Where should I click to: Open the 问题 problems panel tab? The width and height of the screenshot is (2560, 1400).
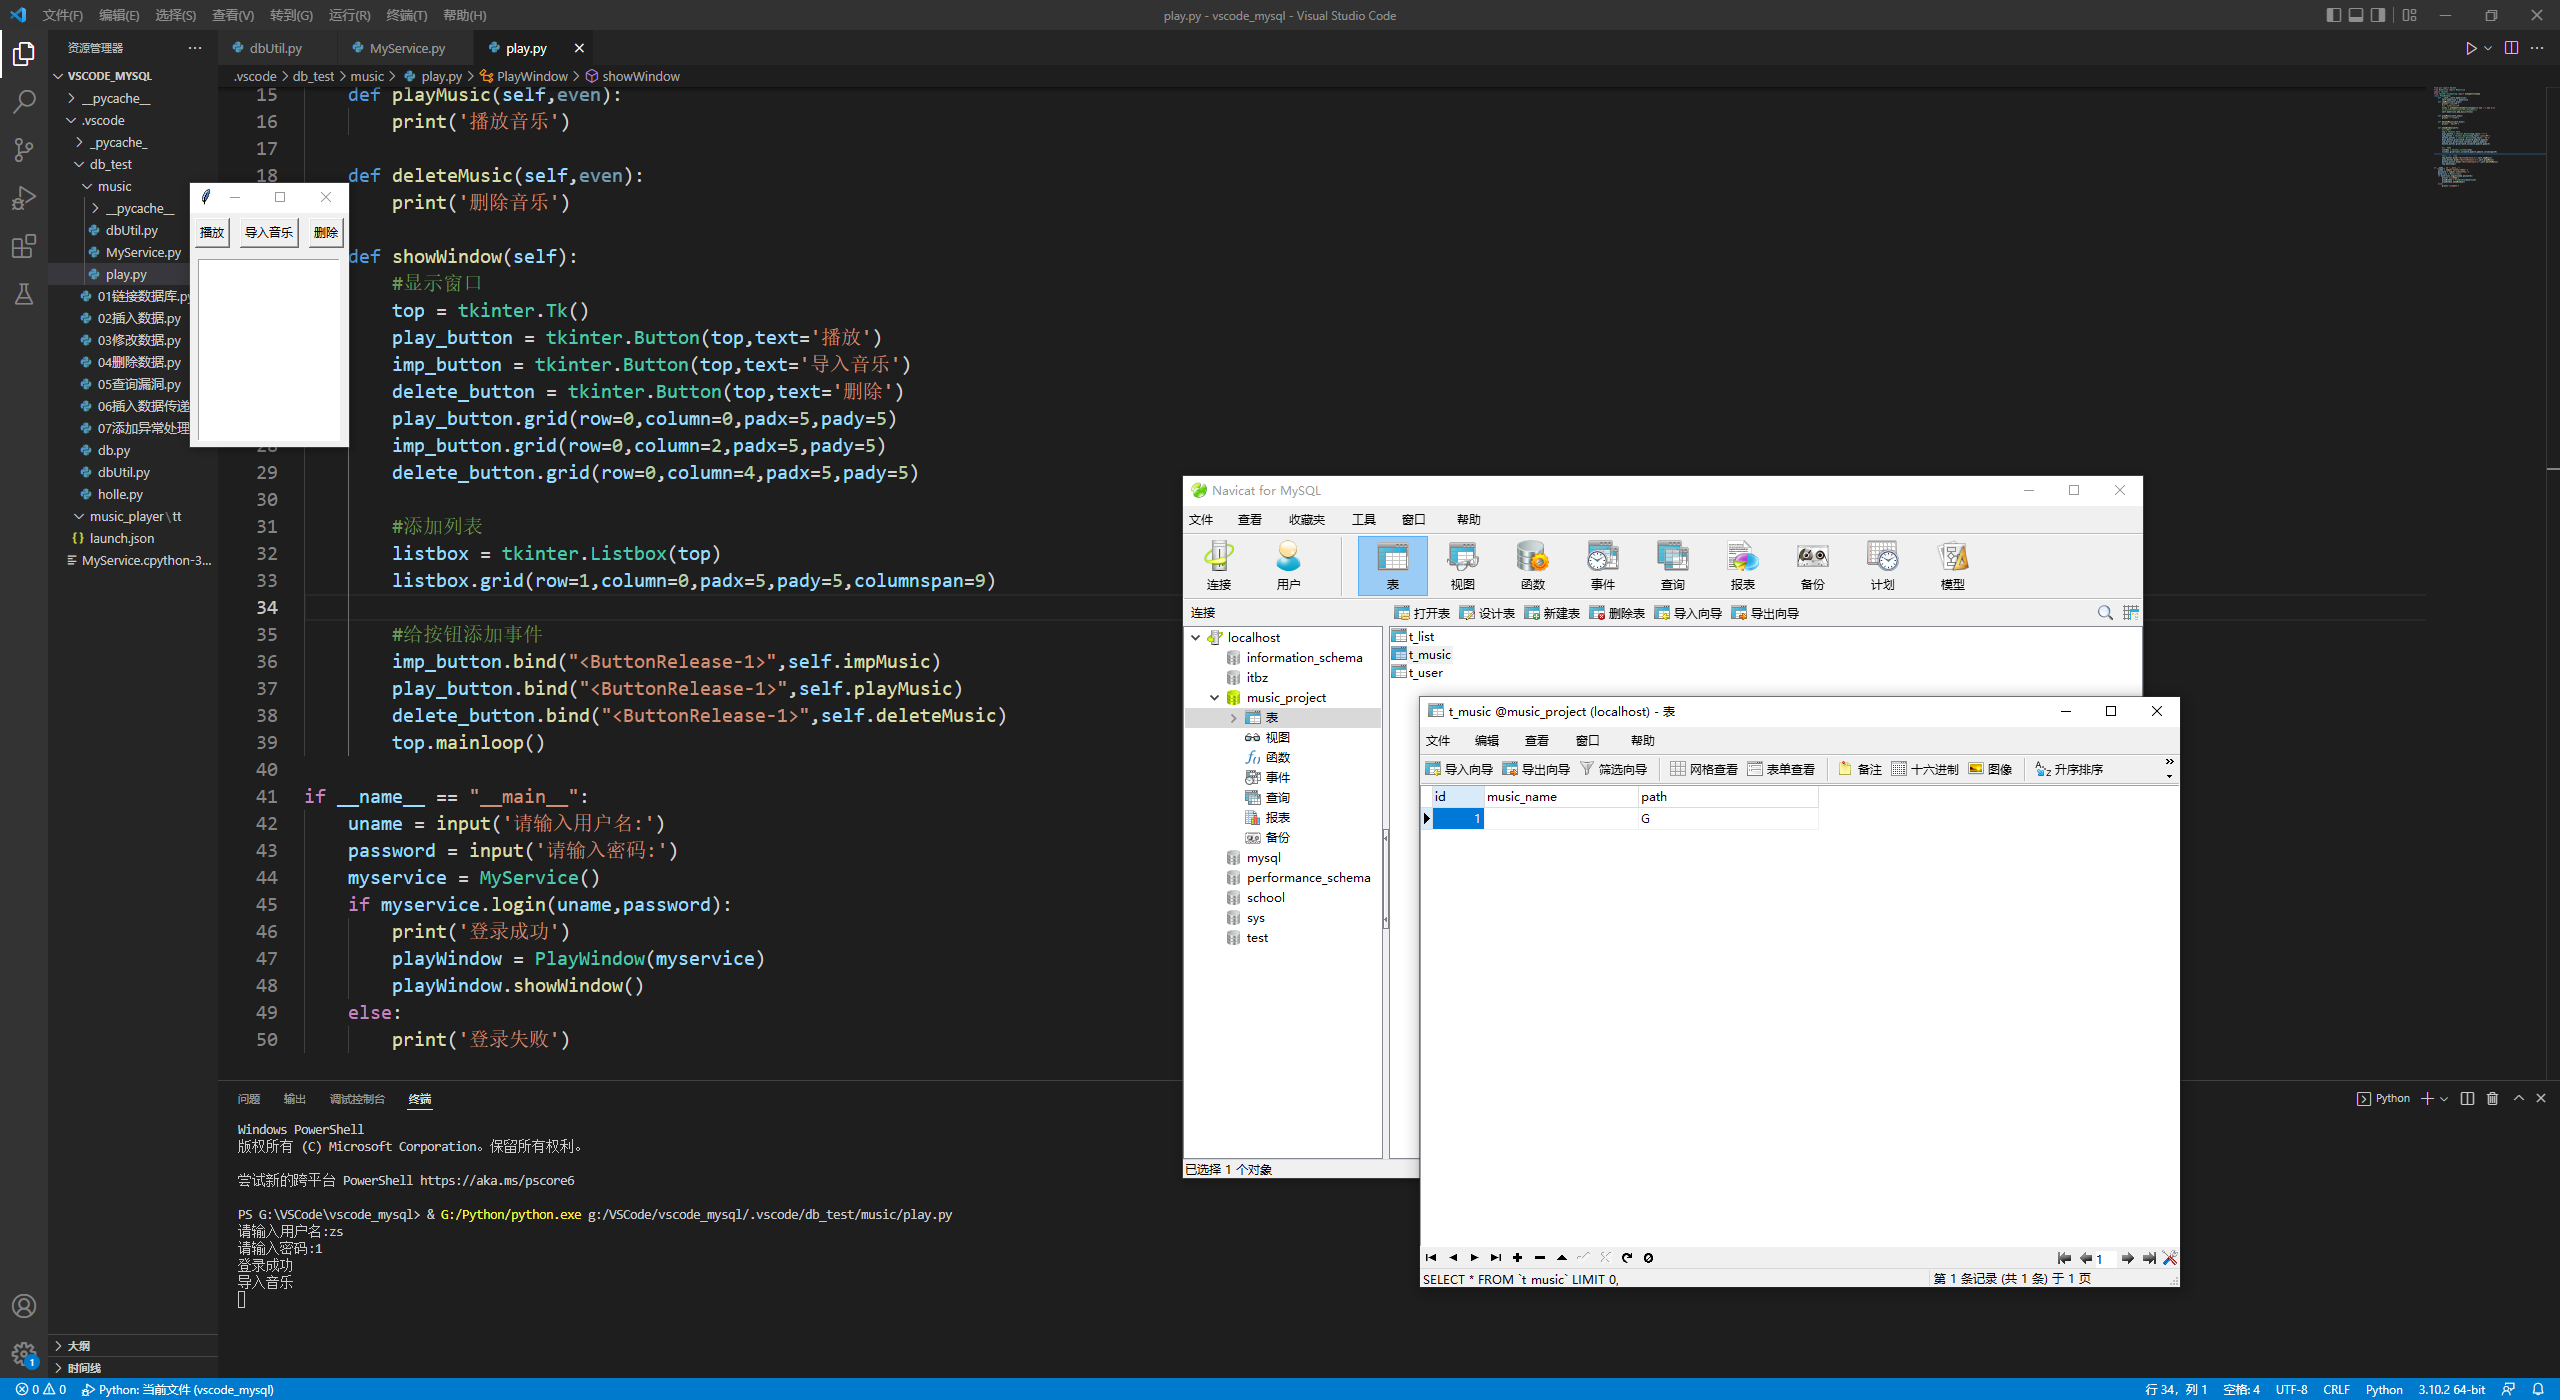click(249, 1099)
